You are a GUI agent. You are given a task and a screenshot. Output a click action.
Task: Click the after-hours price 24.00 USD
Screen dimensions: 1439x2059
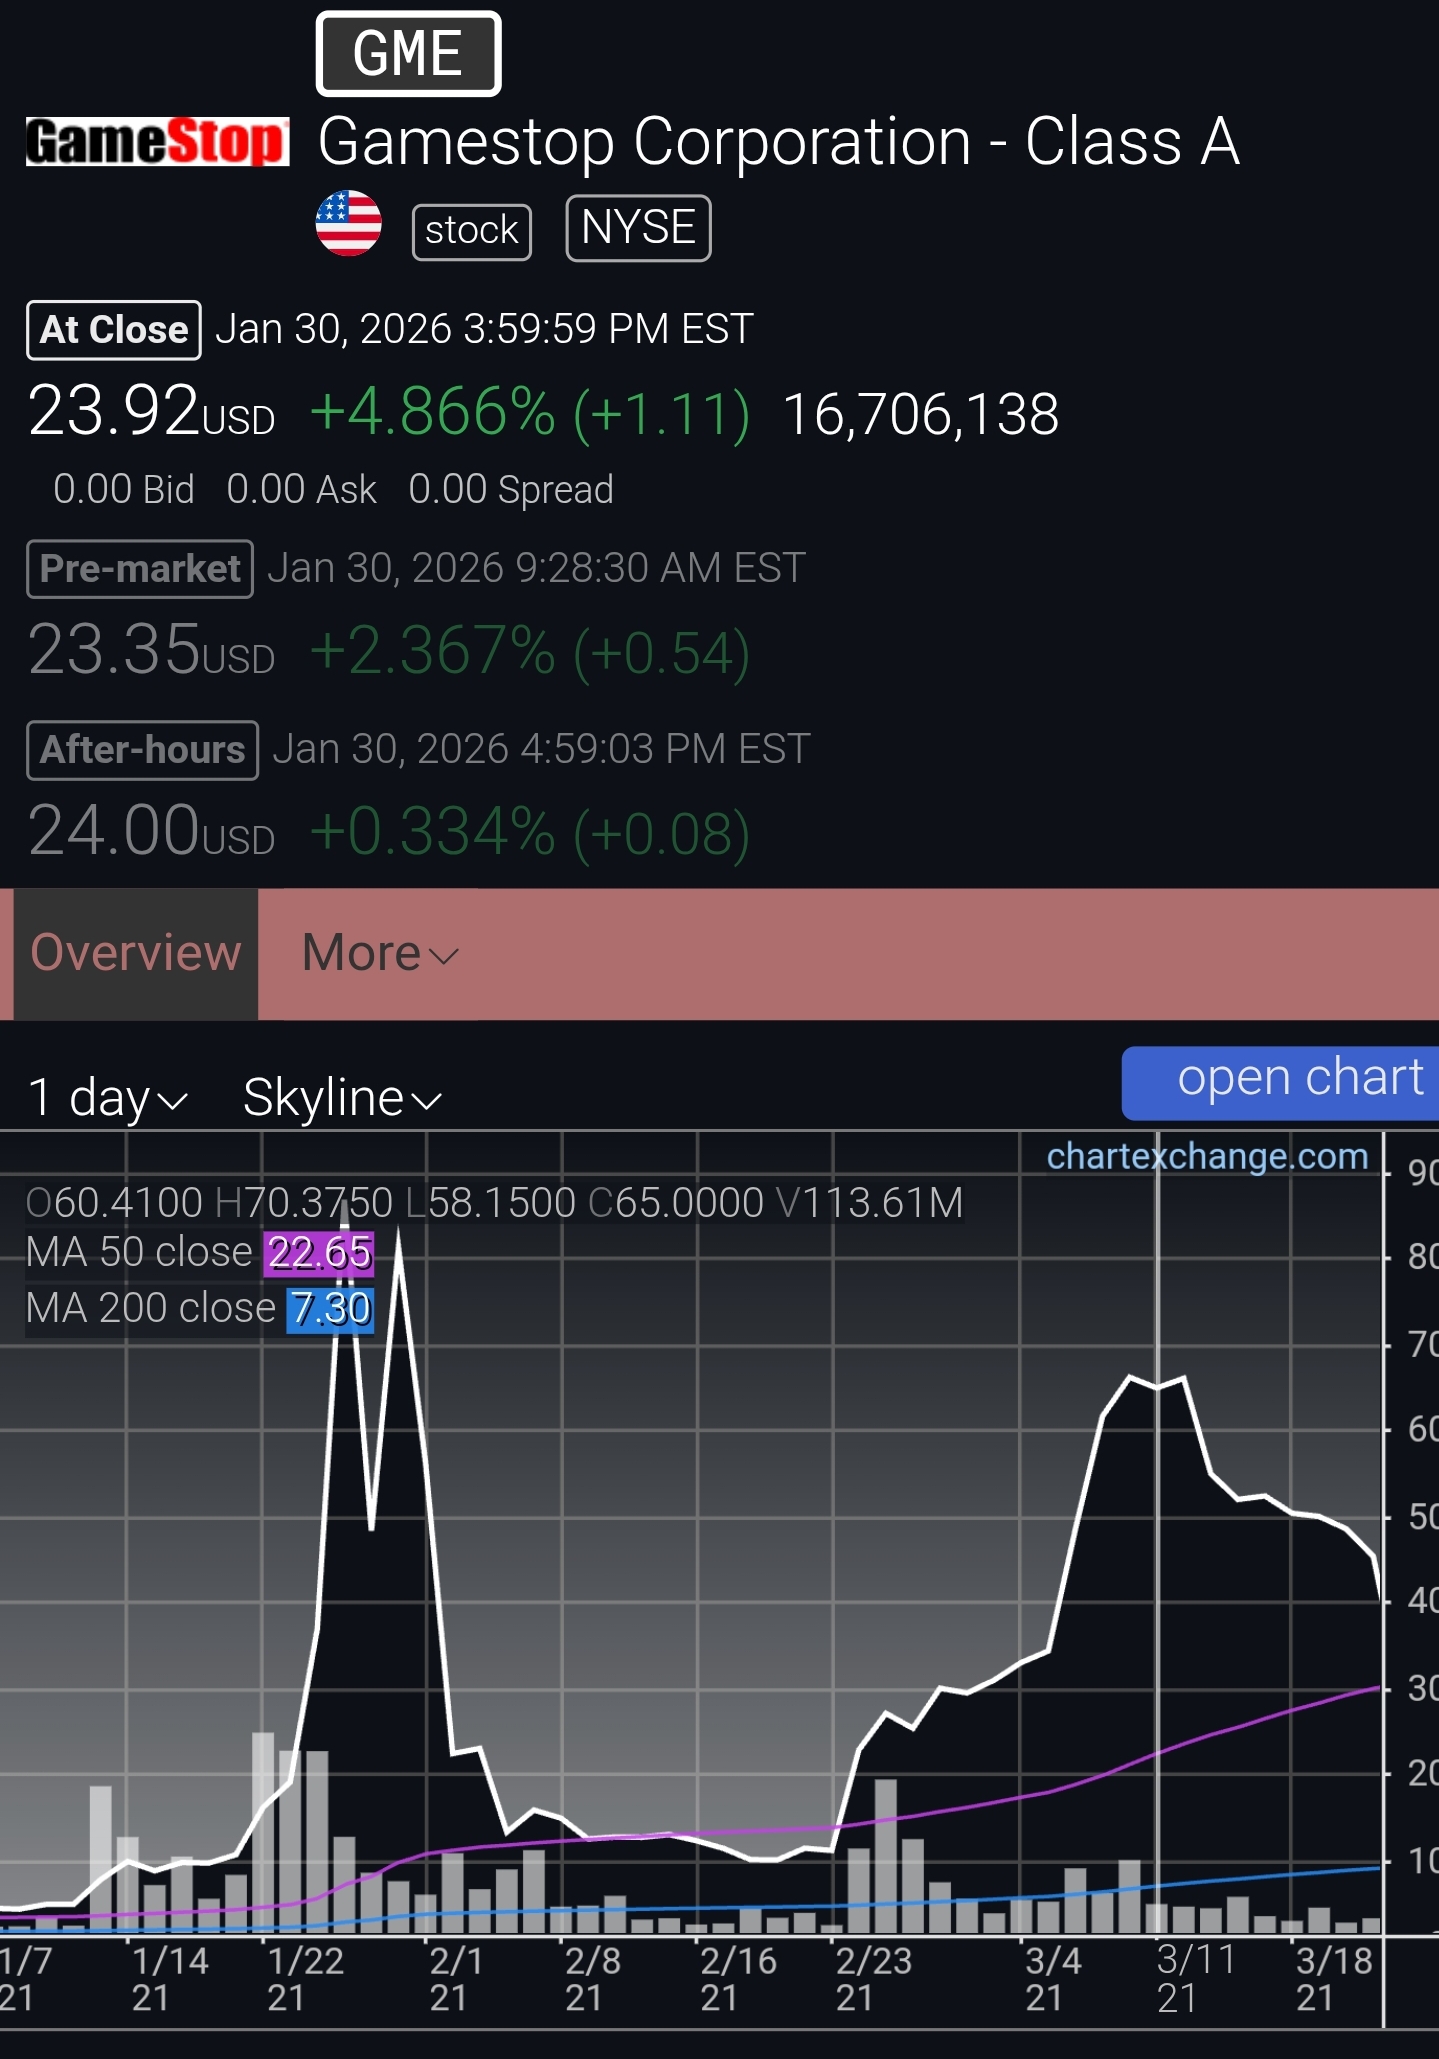click(152, 831)
